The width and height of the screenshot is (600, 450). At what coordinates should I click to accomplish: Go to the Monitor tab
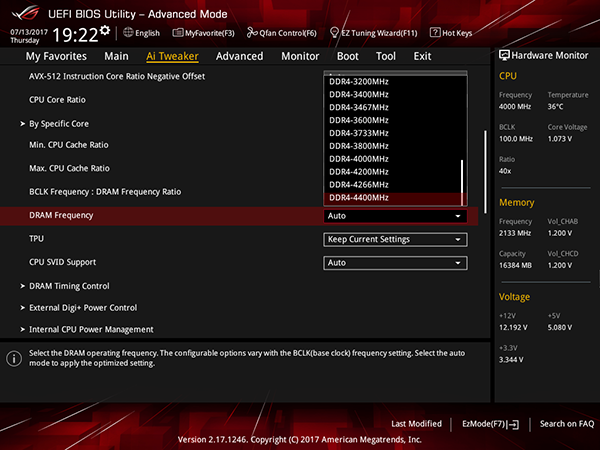point(300,56)
